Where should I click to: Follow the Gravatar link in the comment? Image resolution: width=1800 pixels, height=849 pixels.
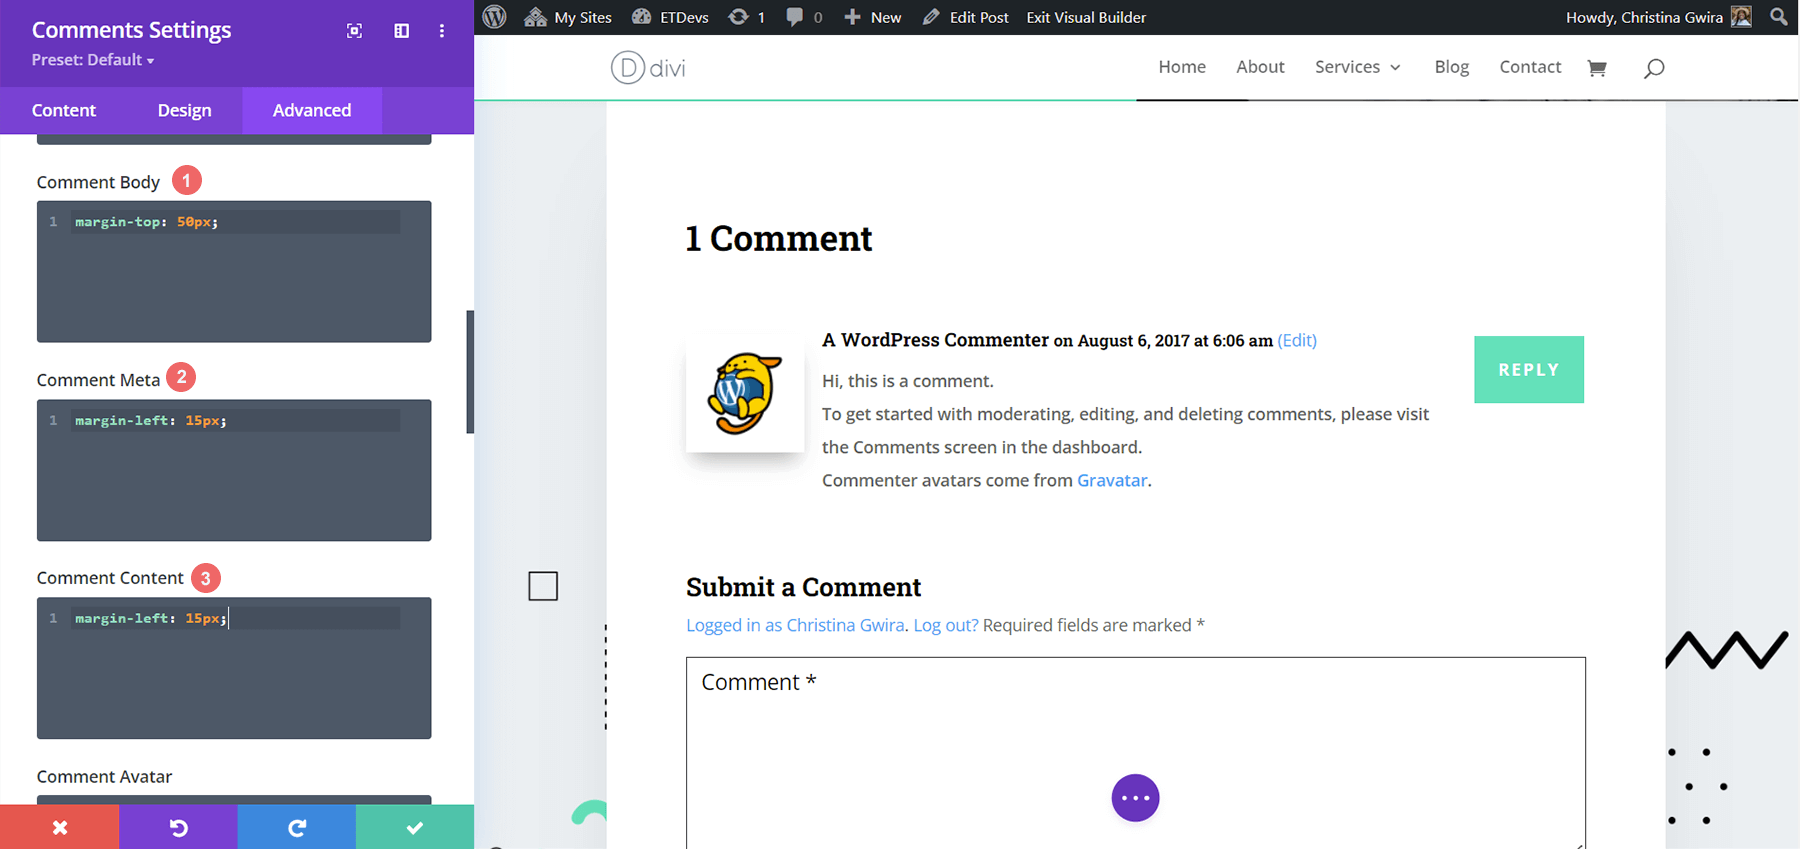coord(1111,480)
